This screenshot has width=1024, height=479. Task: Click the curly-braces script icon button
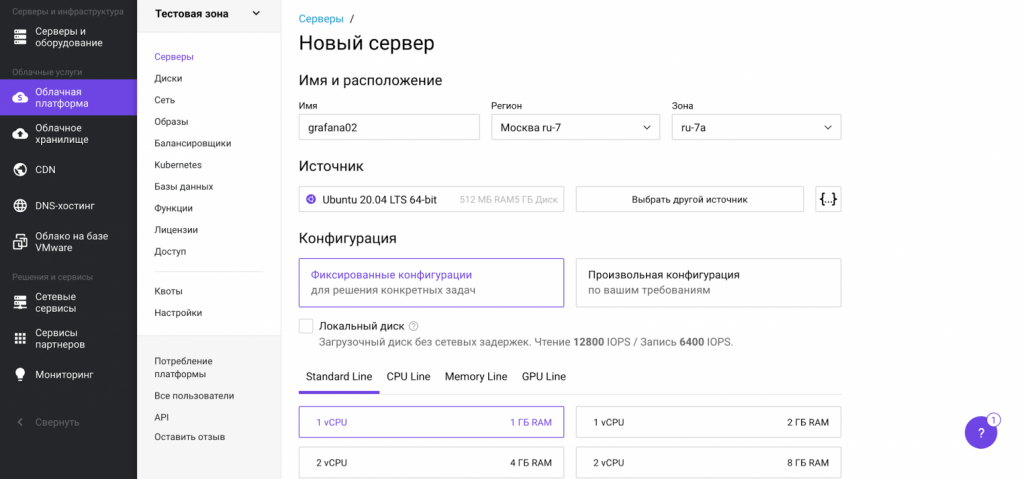point(828,199)
